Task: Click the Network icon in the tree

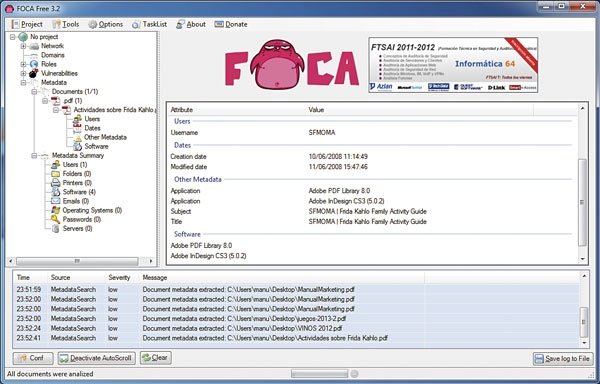Action: coord(34,46)
